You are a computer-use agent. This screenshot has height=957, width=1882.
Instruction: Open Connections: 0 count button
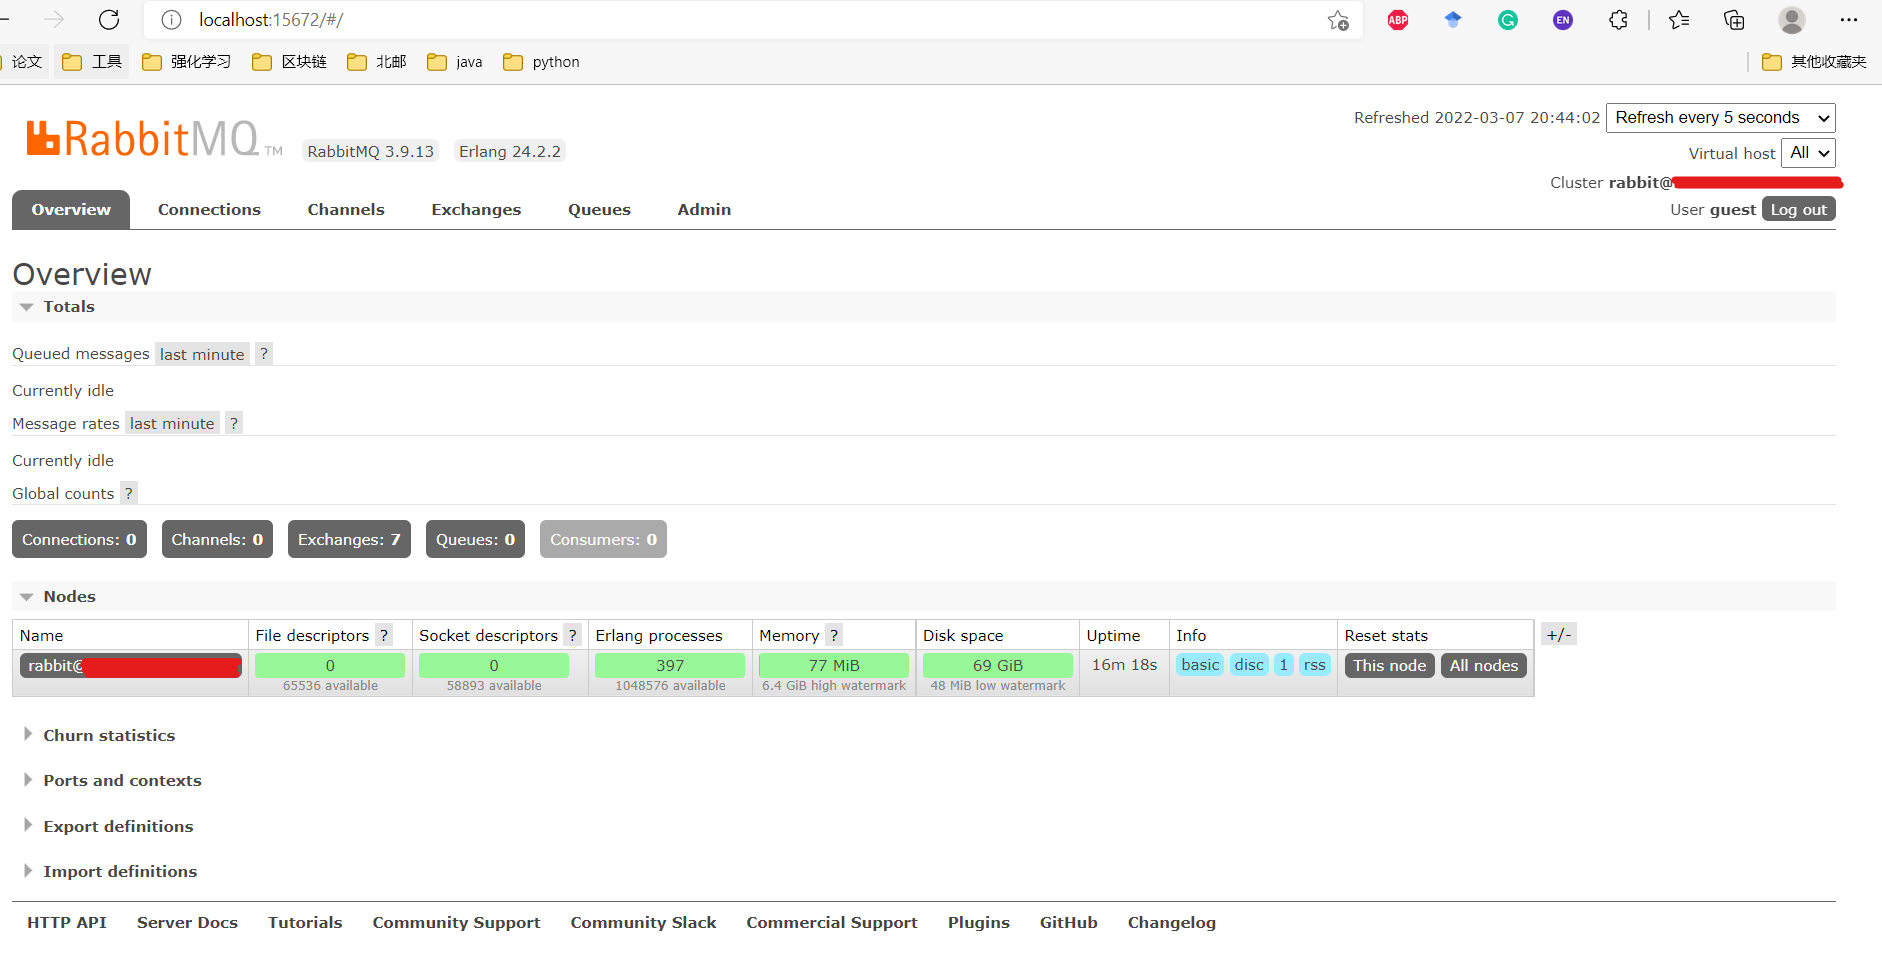pyautogui.click(x=79, y=540)
